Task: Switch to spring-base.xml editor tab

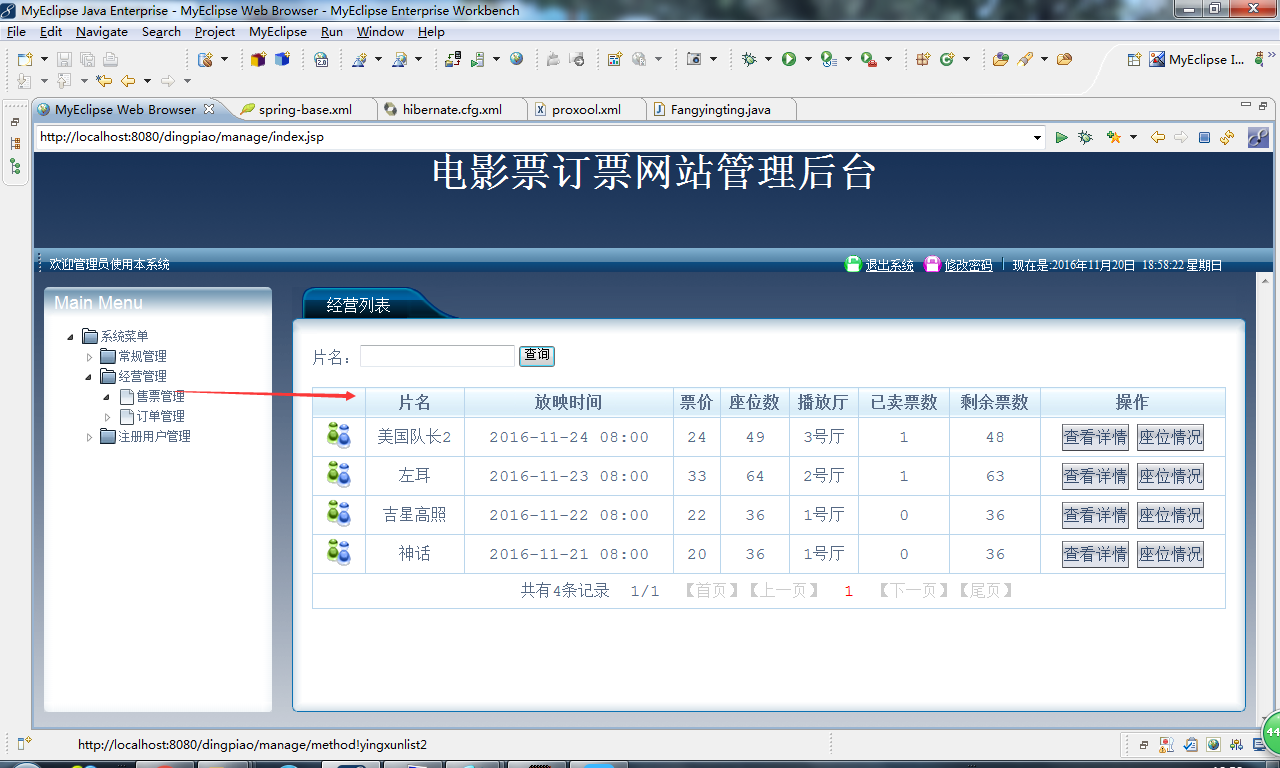Action: [305, 109]
